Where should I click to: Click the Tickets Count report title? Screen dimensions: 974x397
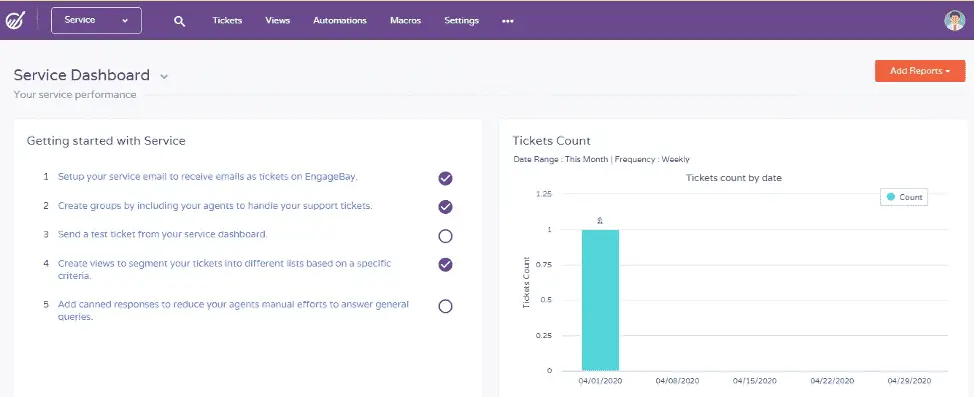pos(552,140)
